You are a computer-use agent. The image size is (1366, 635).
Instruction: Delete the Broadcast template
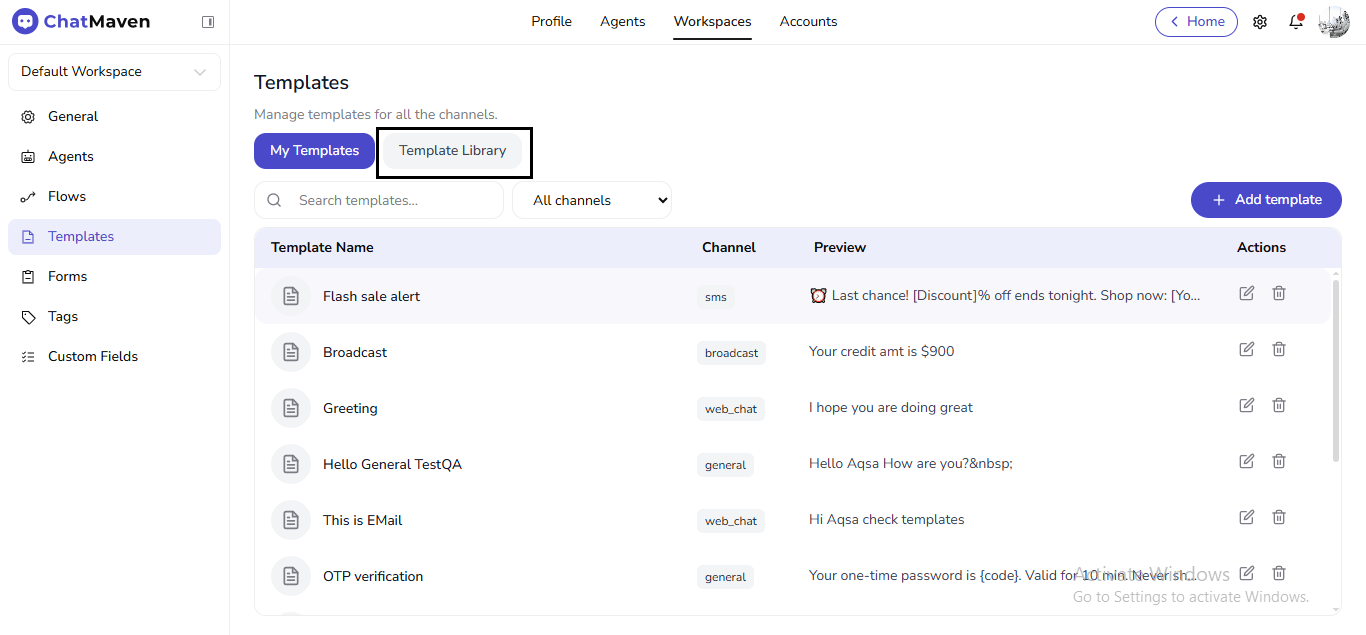pos(1279,349)
